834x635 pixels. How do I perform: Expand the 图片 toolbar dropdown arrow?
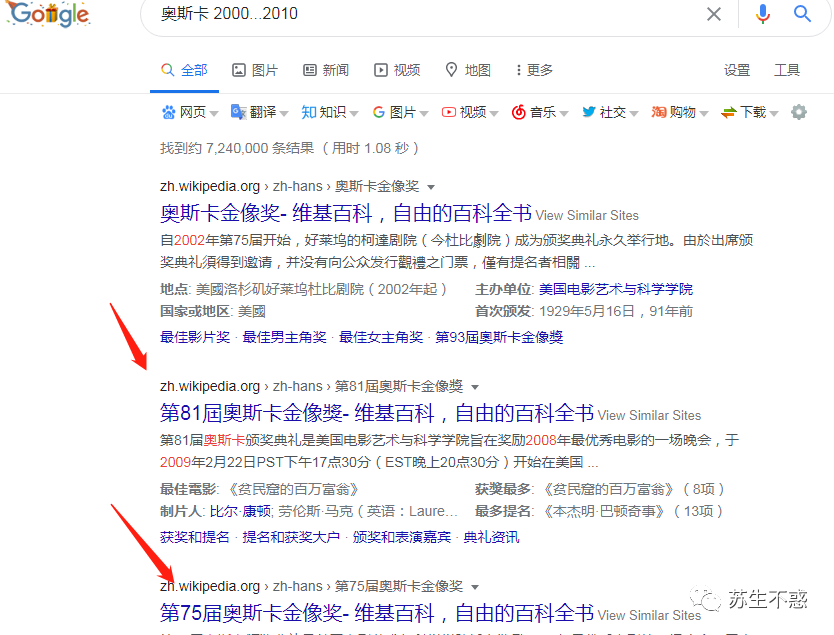(424, 113)
